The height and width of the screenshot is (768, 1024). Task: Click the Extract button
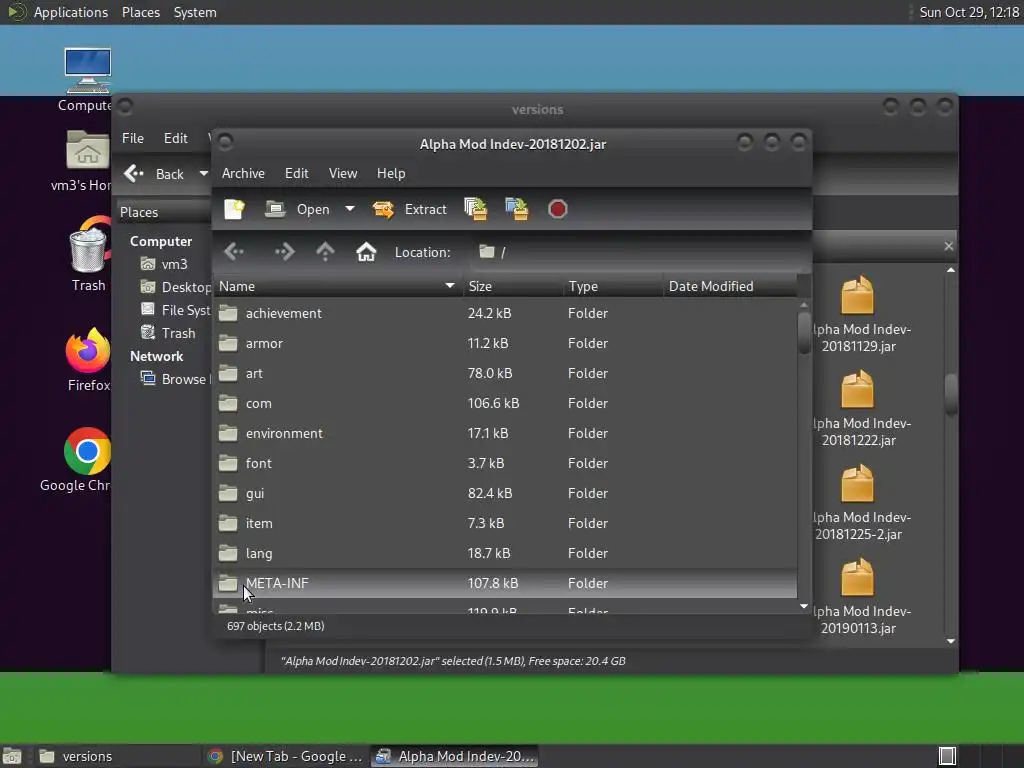click(x=409, y=209)
